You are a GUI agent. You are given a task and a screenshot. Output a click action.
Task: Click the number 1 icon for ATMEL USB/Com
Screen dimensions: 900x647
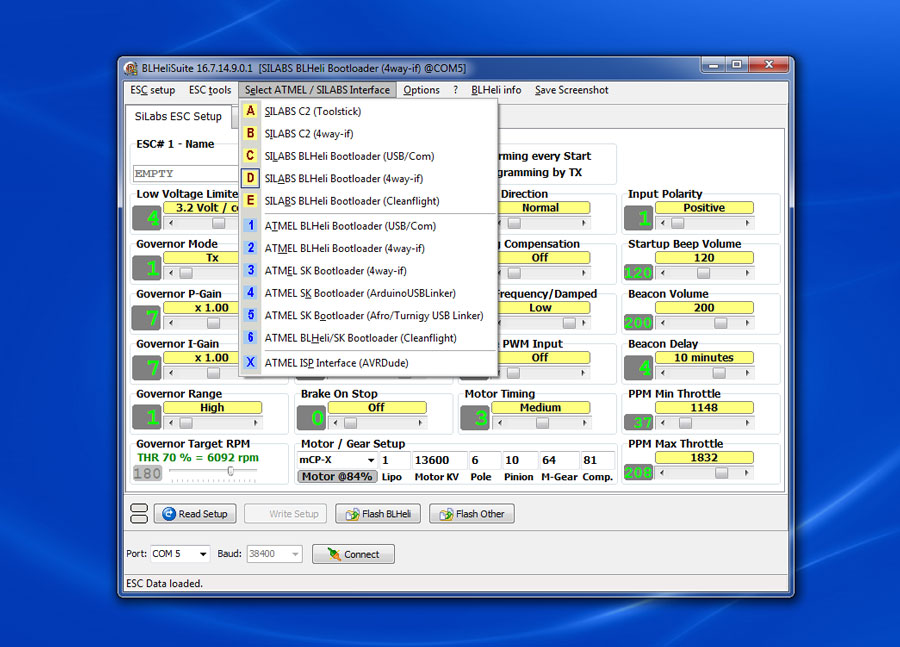250,226
